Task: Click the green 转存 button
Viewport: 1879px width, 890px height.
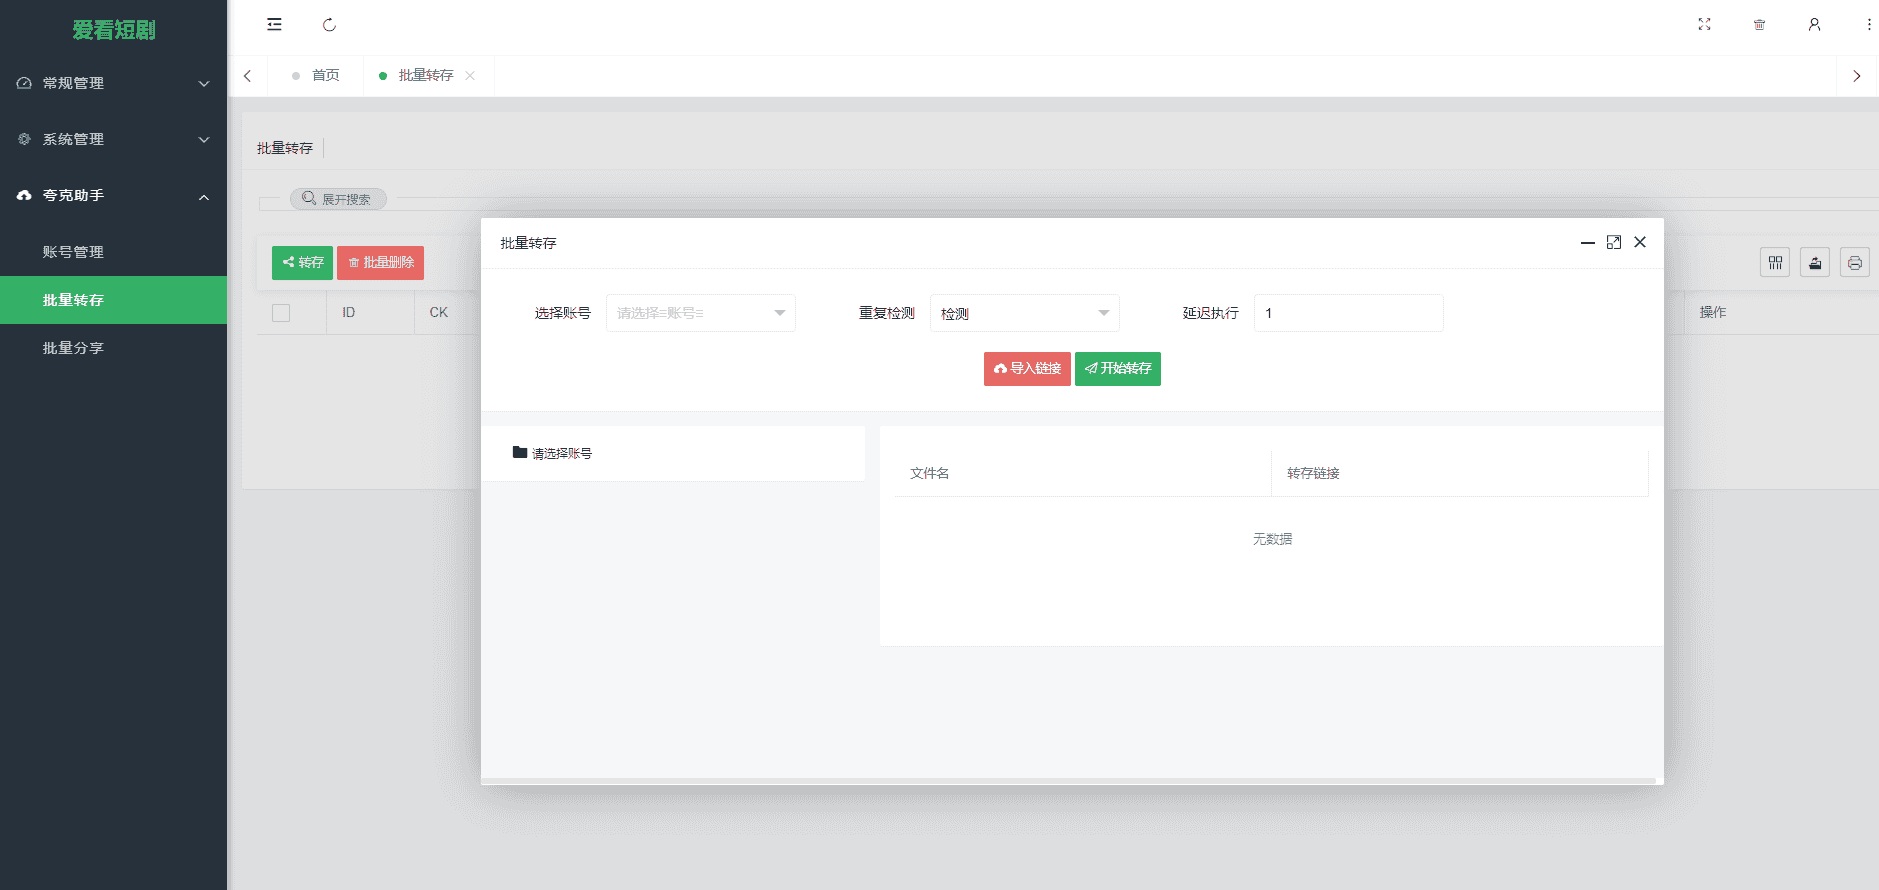Action: click(x=302, y=263)
